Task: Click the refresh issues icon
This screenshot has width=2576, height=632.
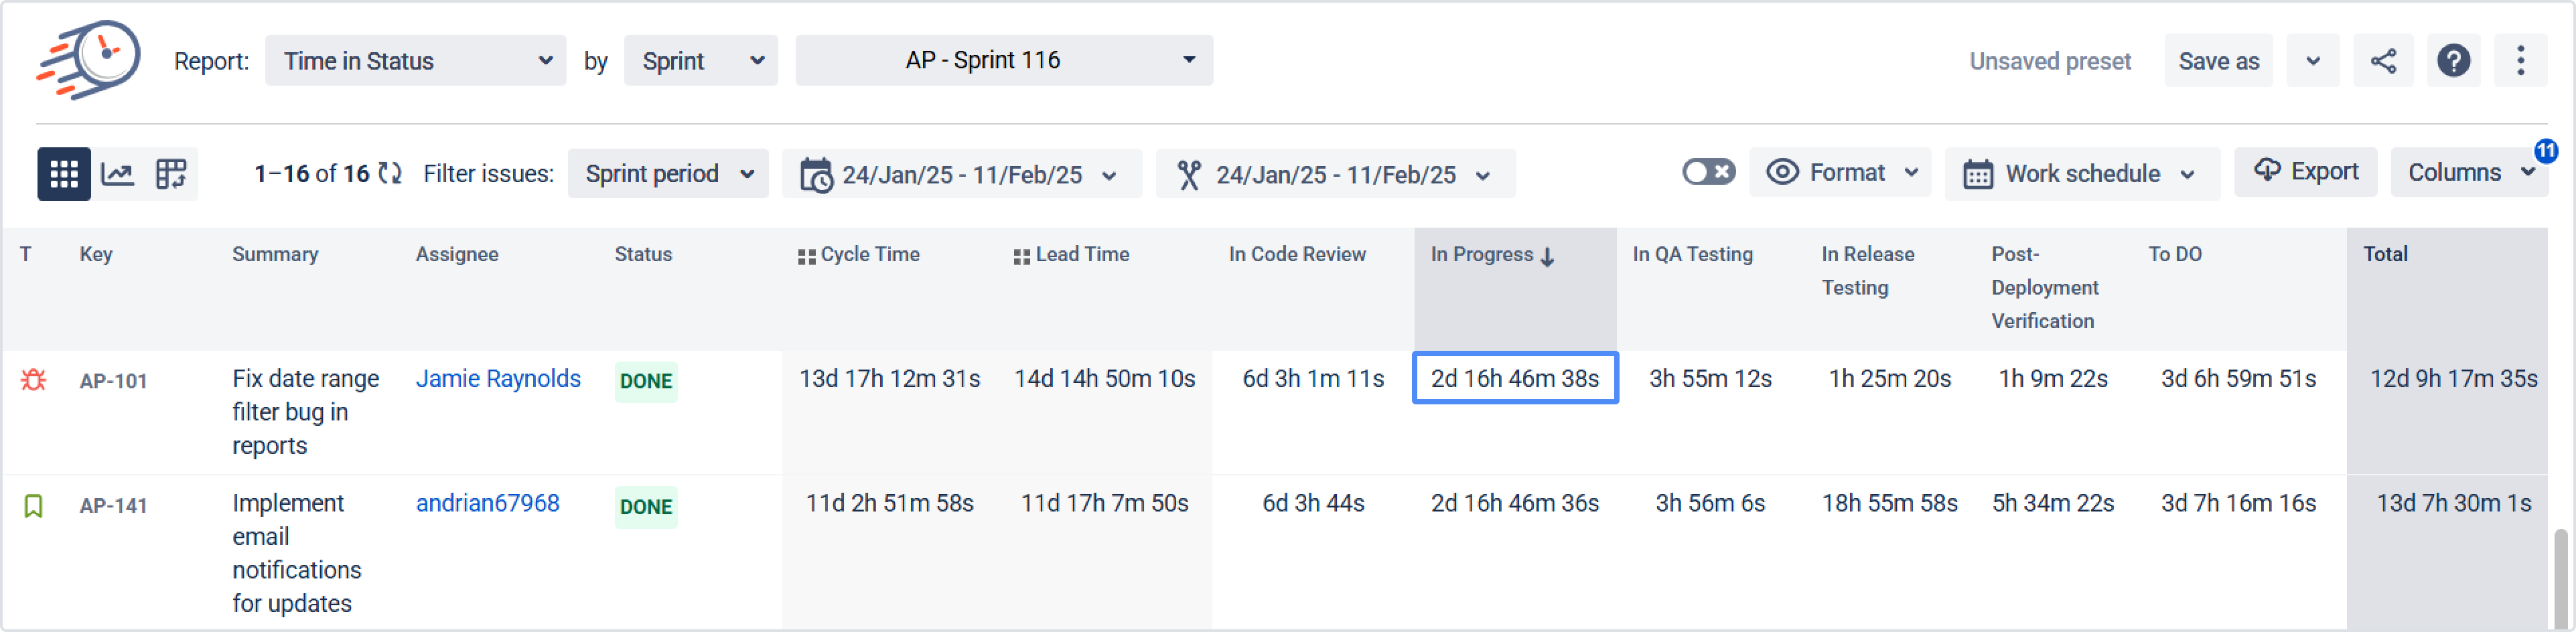Action: click(x=390, y=174)
